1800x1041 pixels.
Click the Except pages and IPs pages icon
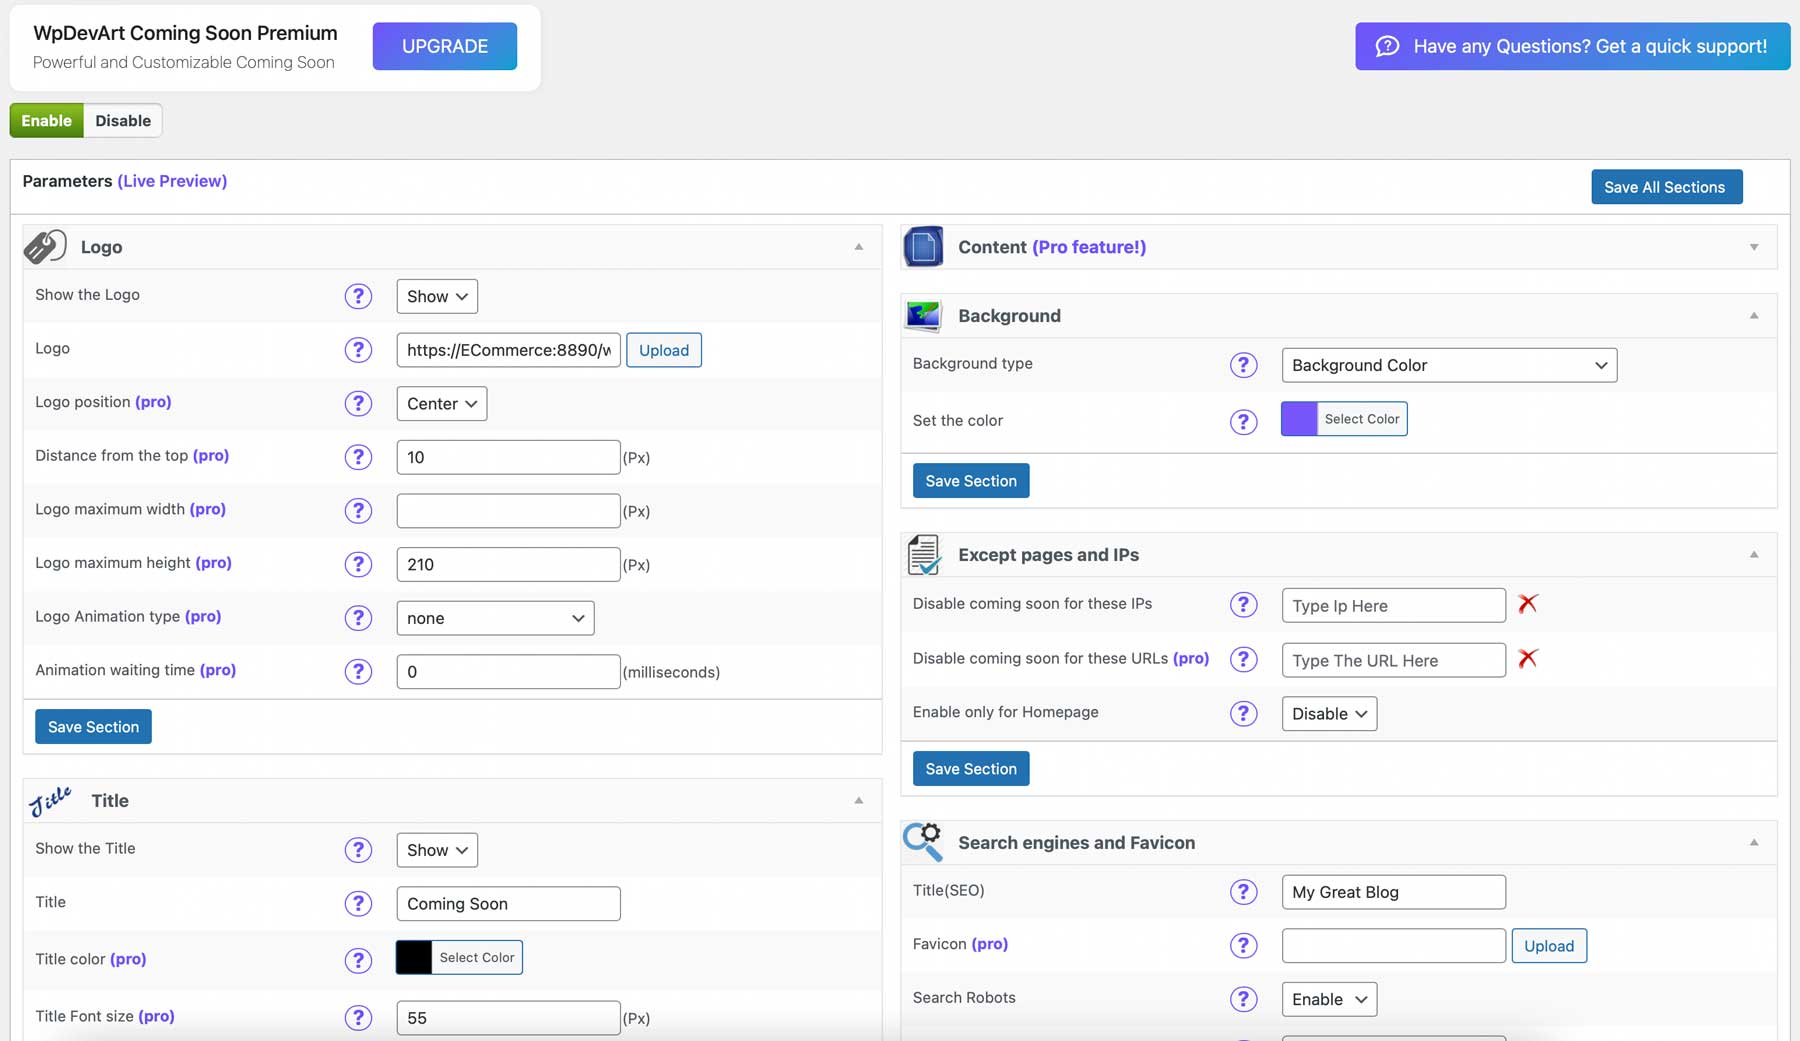click(x=922, y=555)
